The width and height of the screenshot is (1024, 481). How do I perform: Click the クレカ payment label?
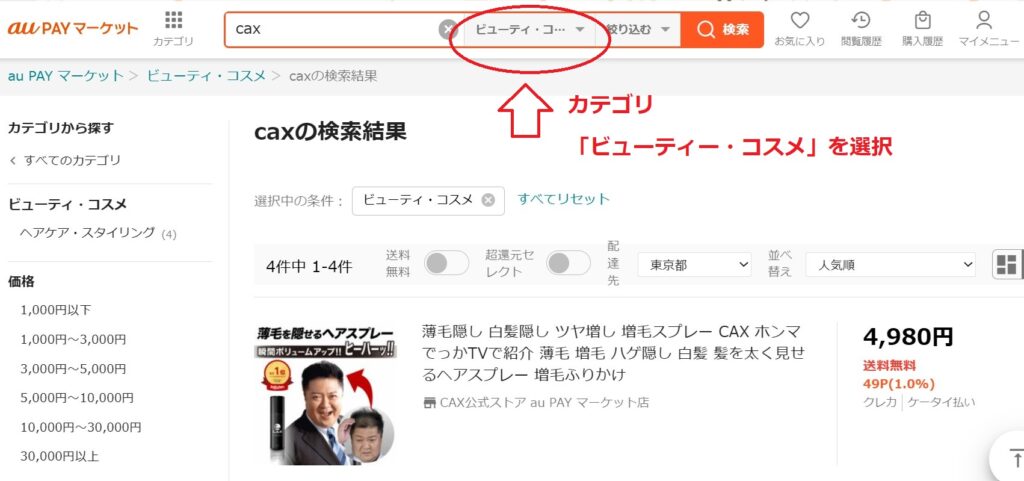click(880, 402)
